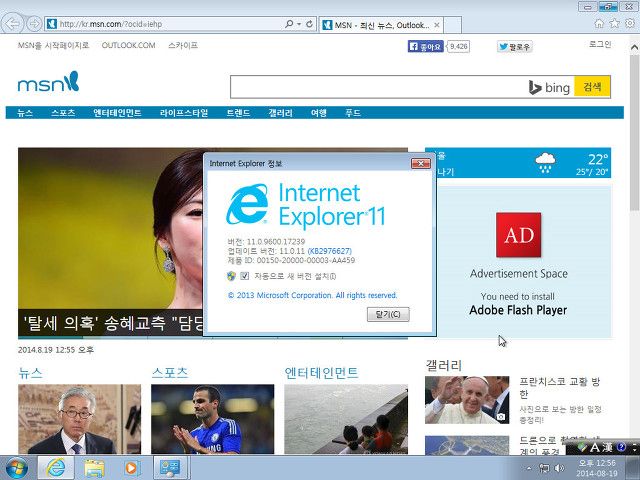Click the network tray icon
This screenshot has width=640, height=480.
tap(544, 468)
